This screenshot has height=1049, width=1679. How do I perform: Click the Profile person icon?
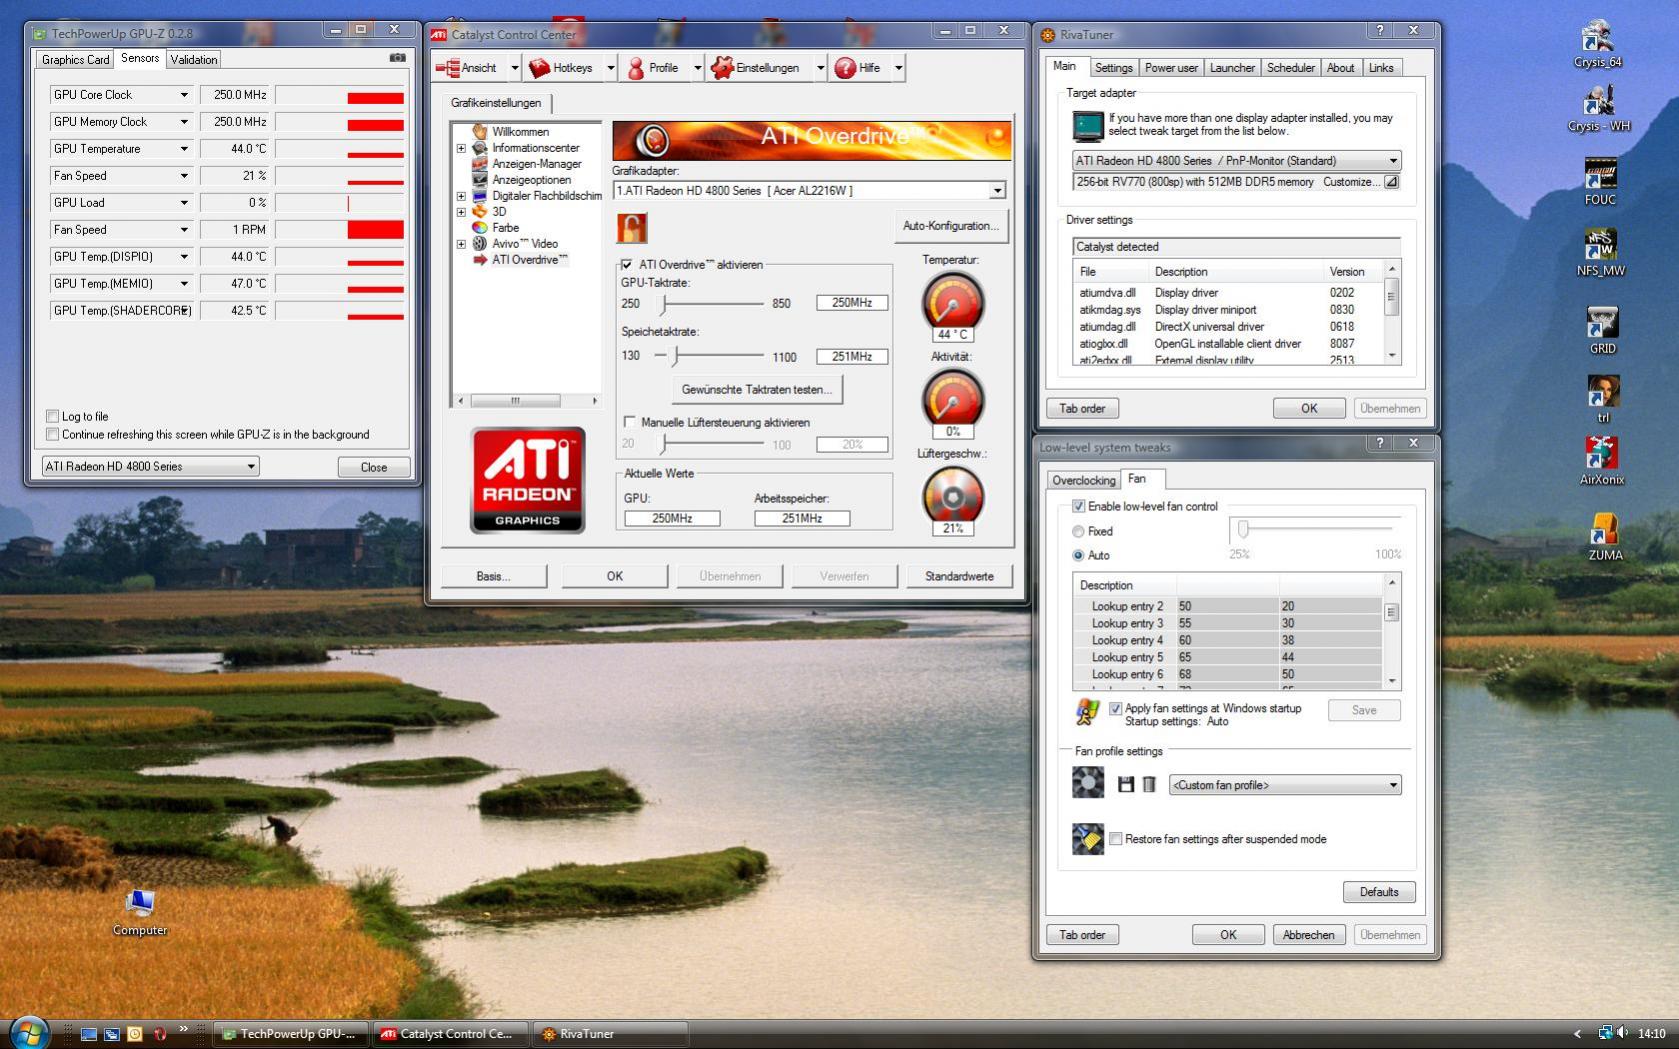pyautogui.click(x=635, y=68)
